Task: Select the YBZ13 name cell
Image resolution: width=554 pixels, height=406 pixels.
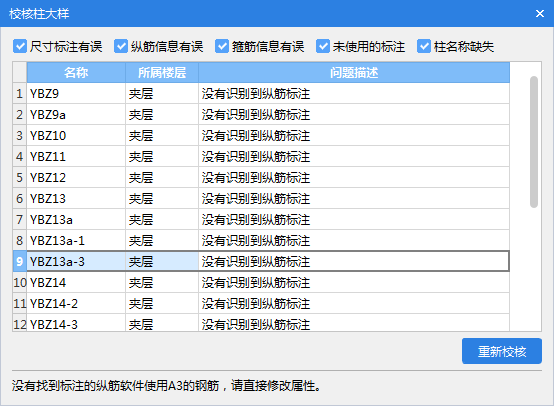Action: [x=76, y=199]
